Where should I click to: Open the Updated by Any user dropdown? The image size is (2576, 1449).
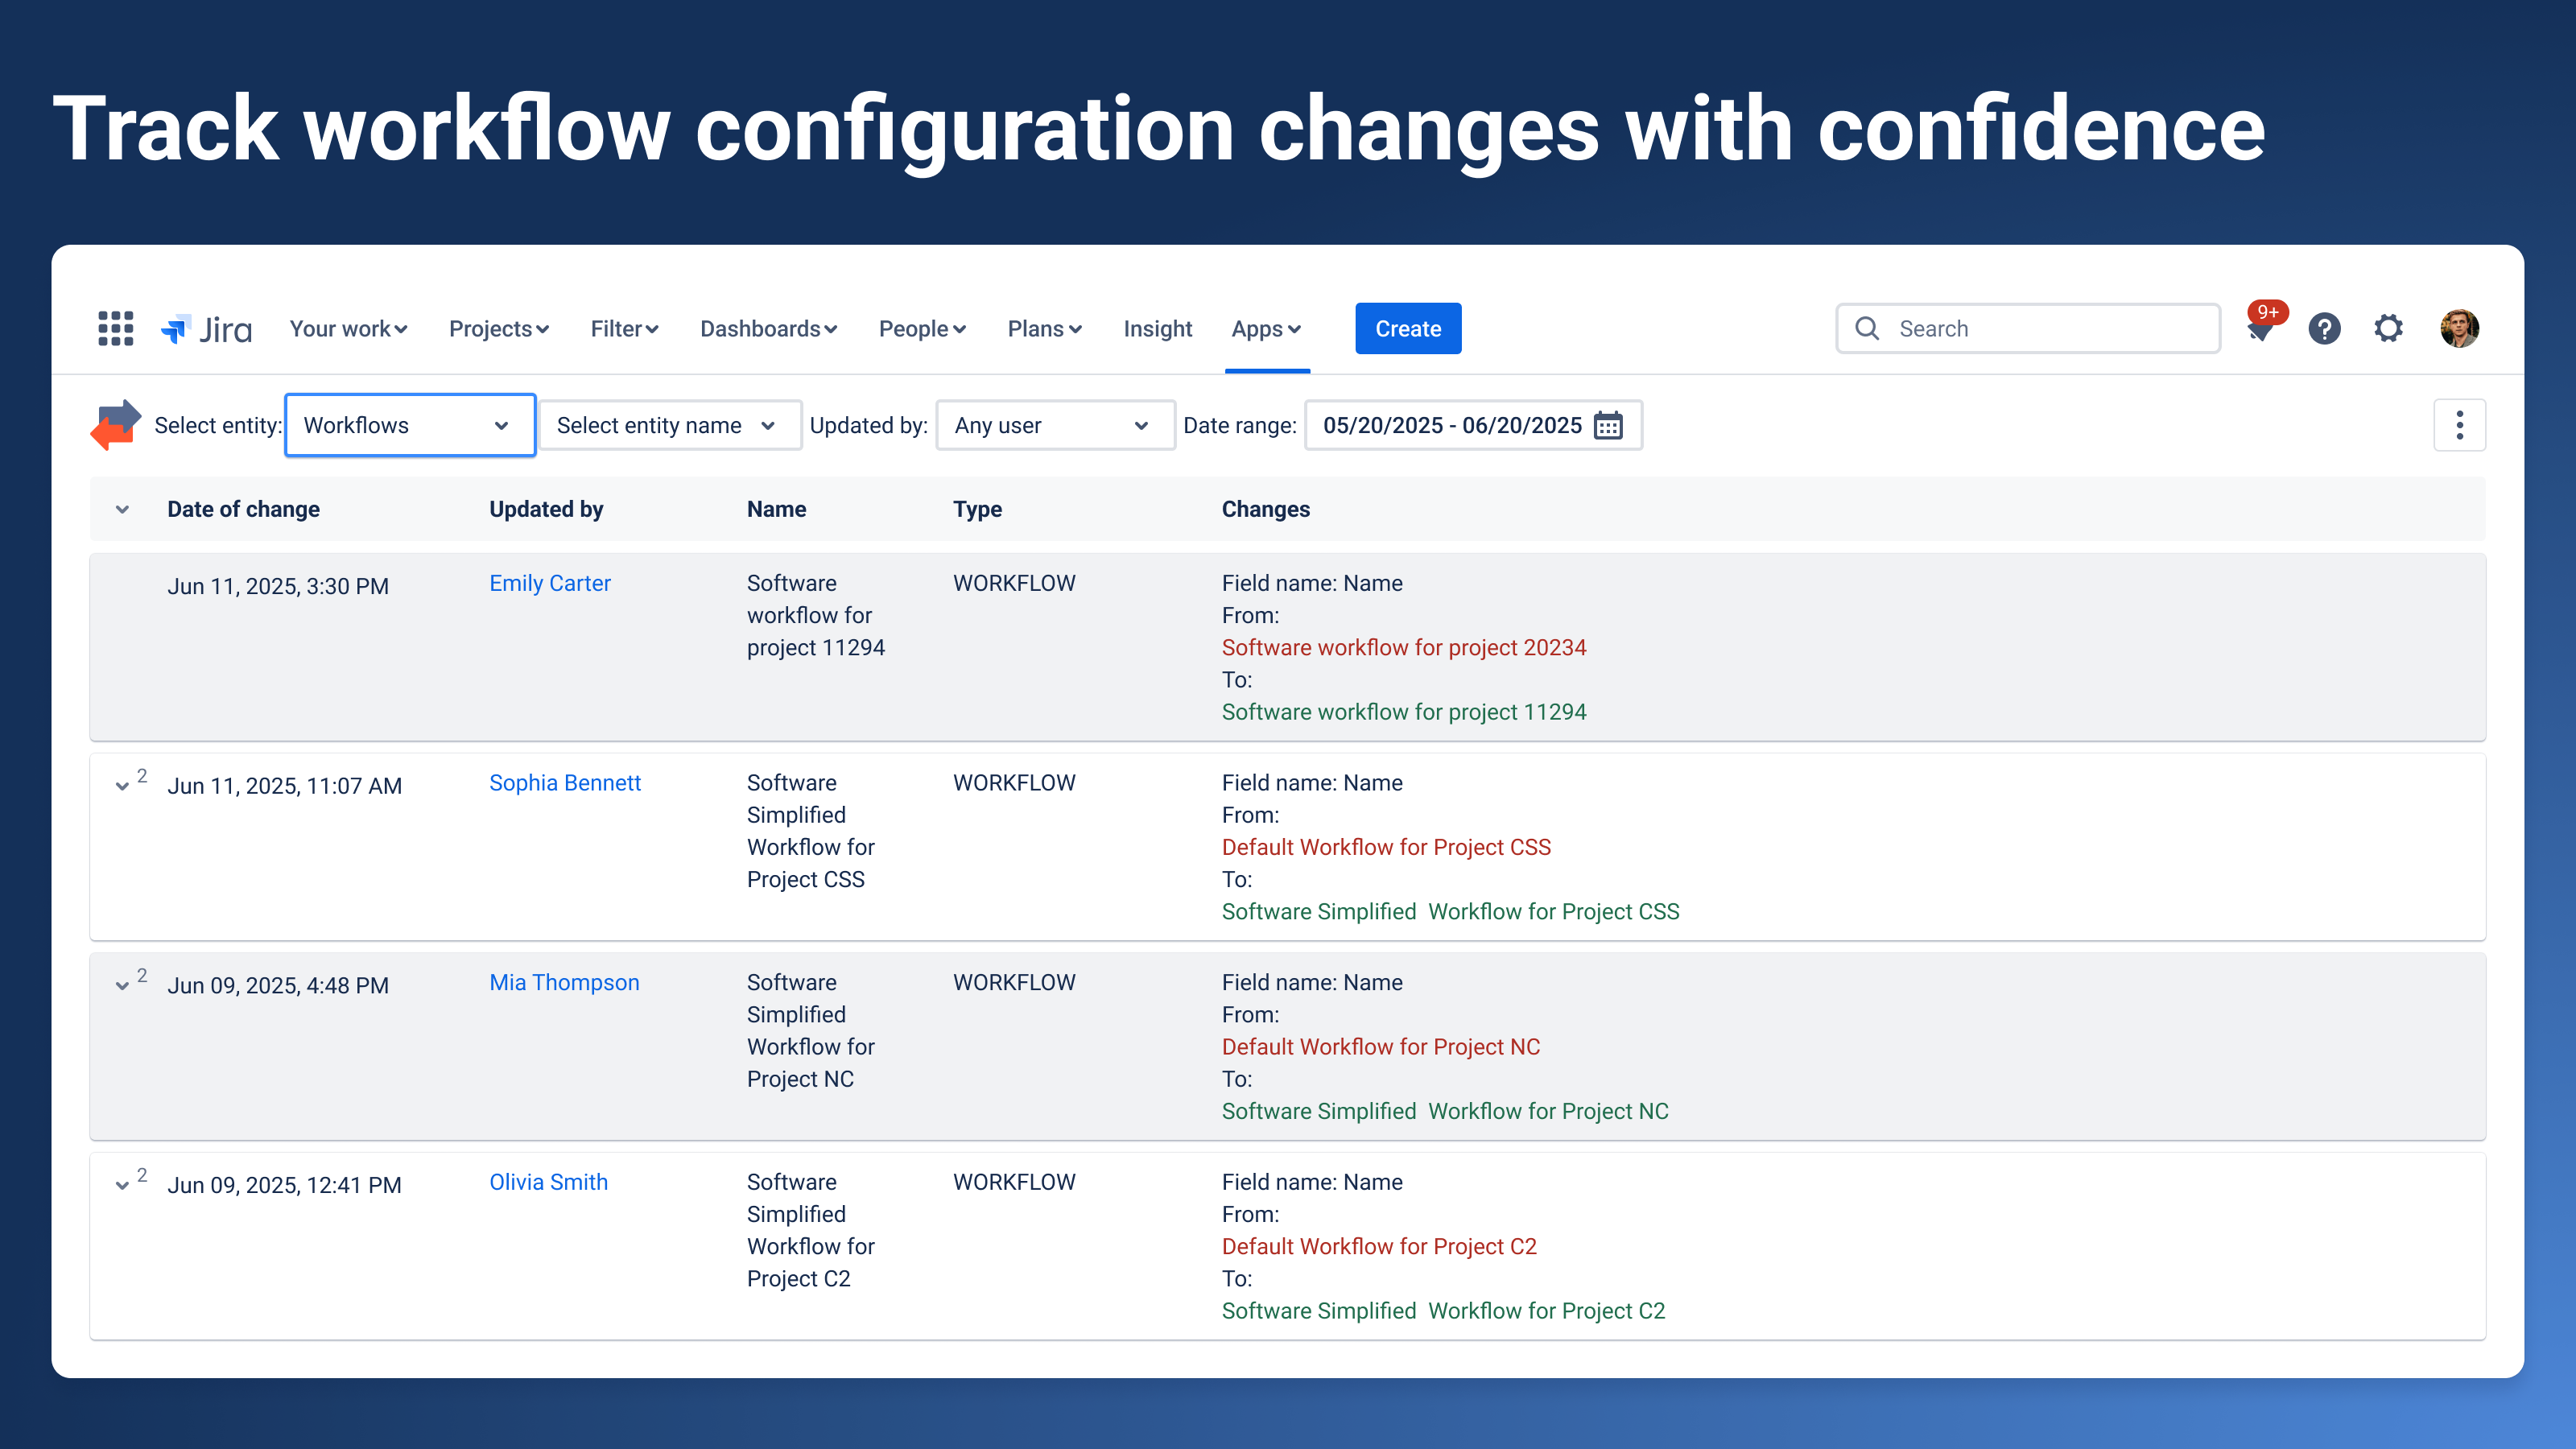(1054, 425)
